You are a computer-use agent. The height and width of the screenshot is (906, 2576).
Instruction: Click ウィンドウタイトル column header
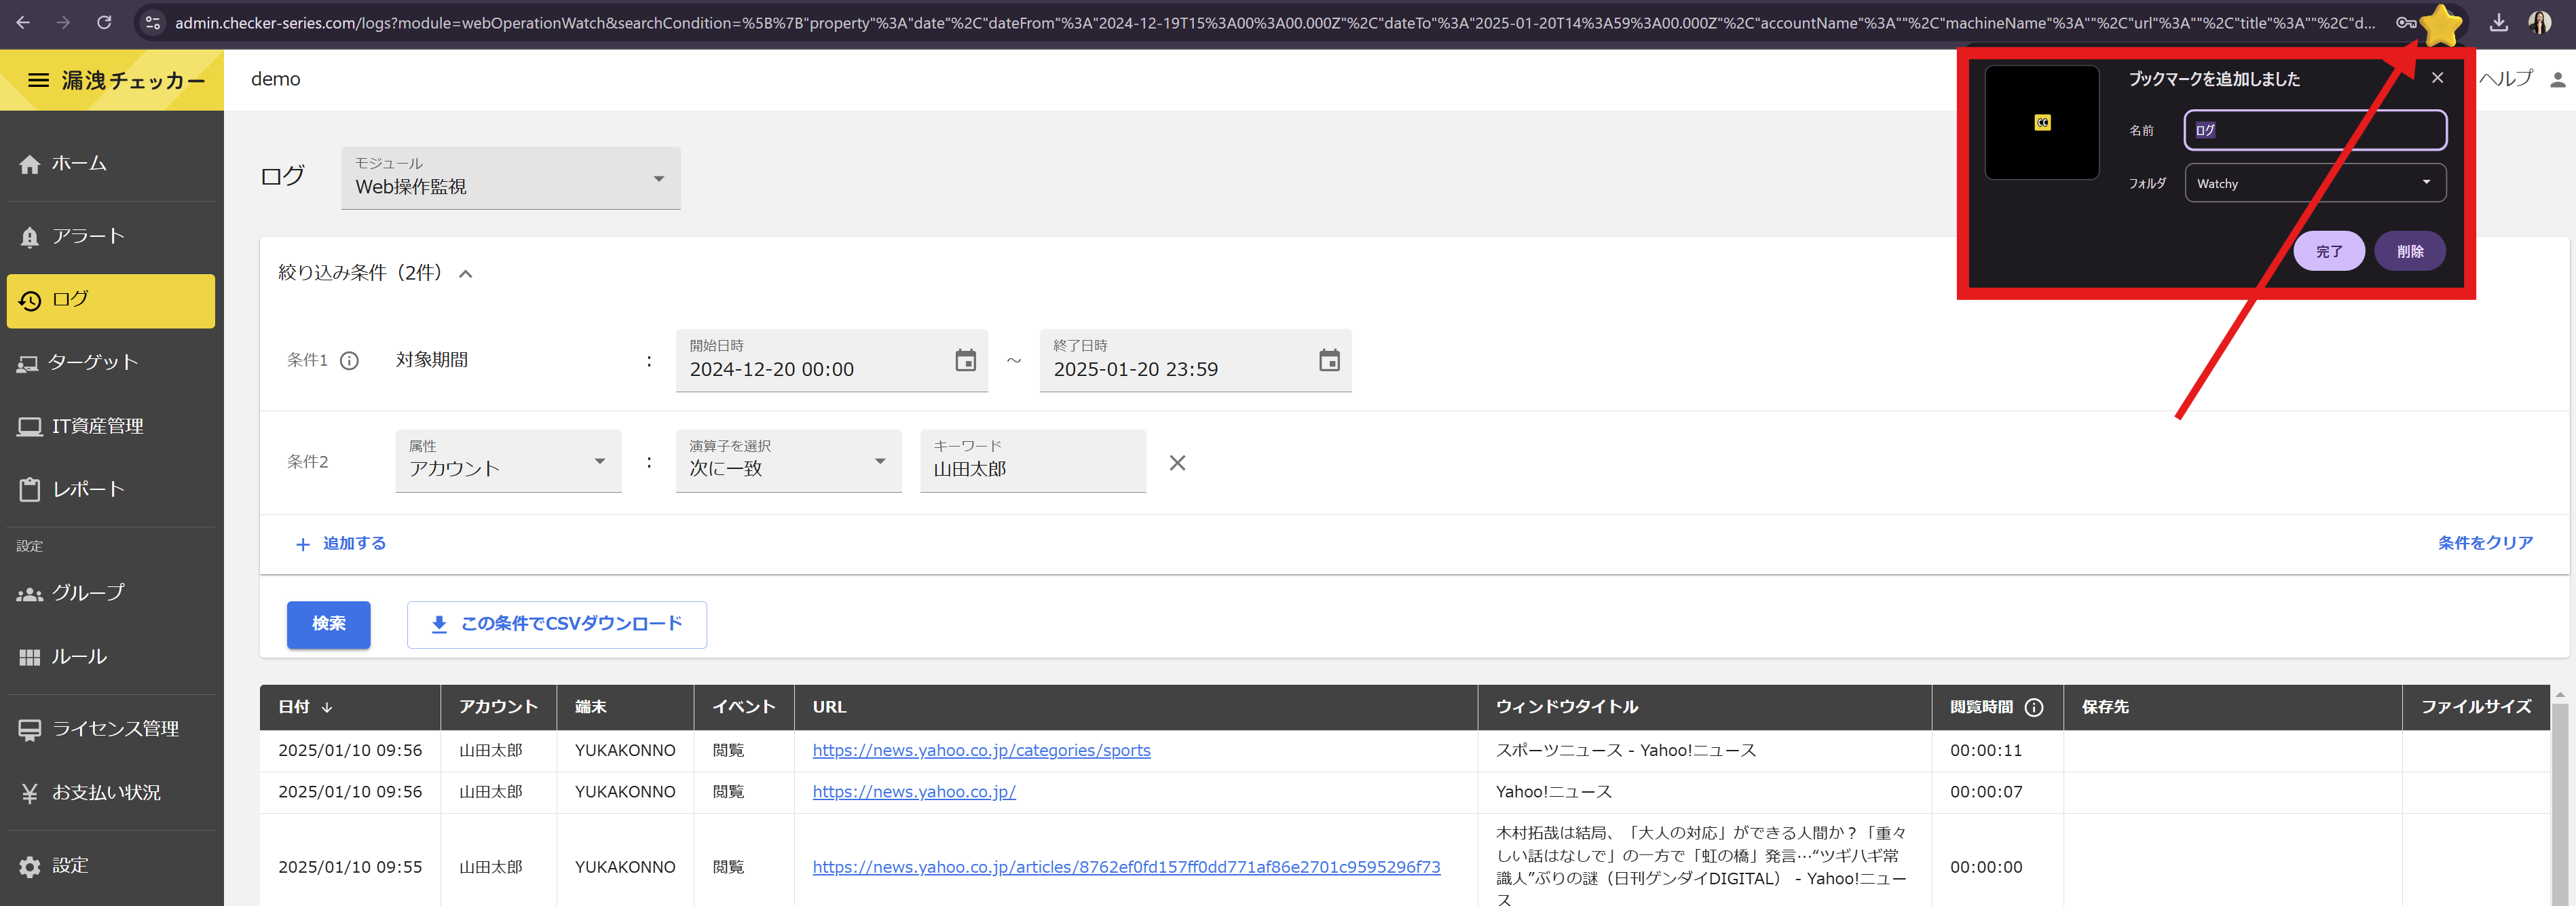click(x=1704, y=707)
